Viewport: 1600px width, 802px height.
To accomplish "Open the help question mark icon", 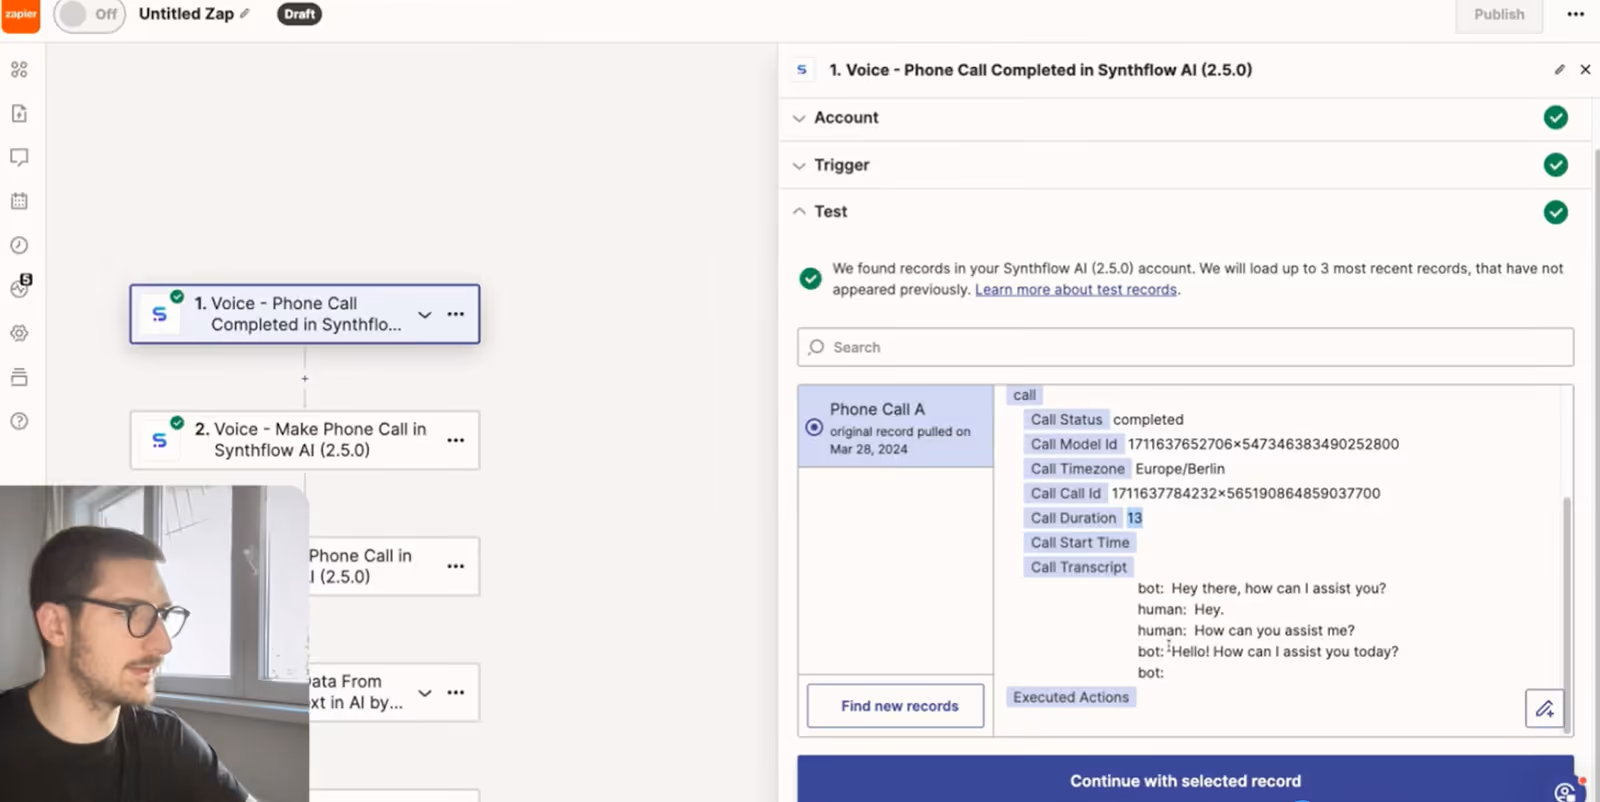I will click(x=19, y=421).
